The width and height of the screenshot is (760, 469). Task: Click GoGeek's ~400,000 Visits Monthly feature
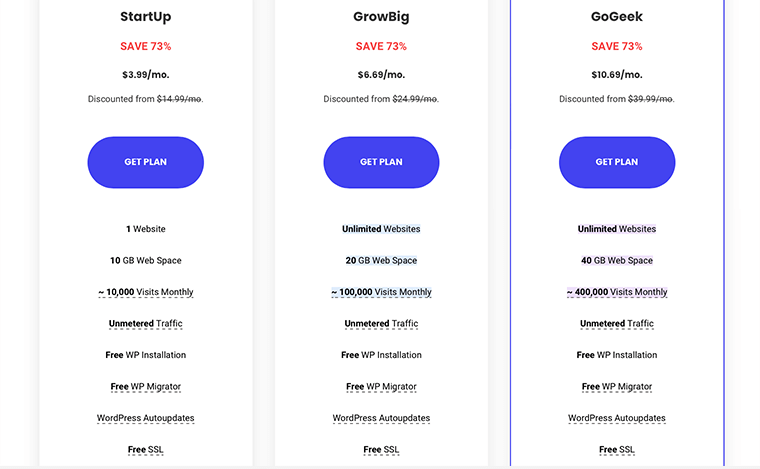pos(617,292)
